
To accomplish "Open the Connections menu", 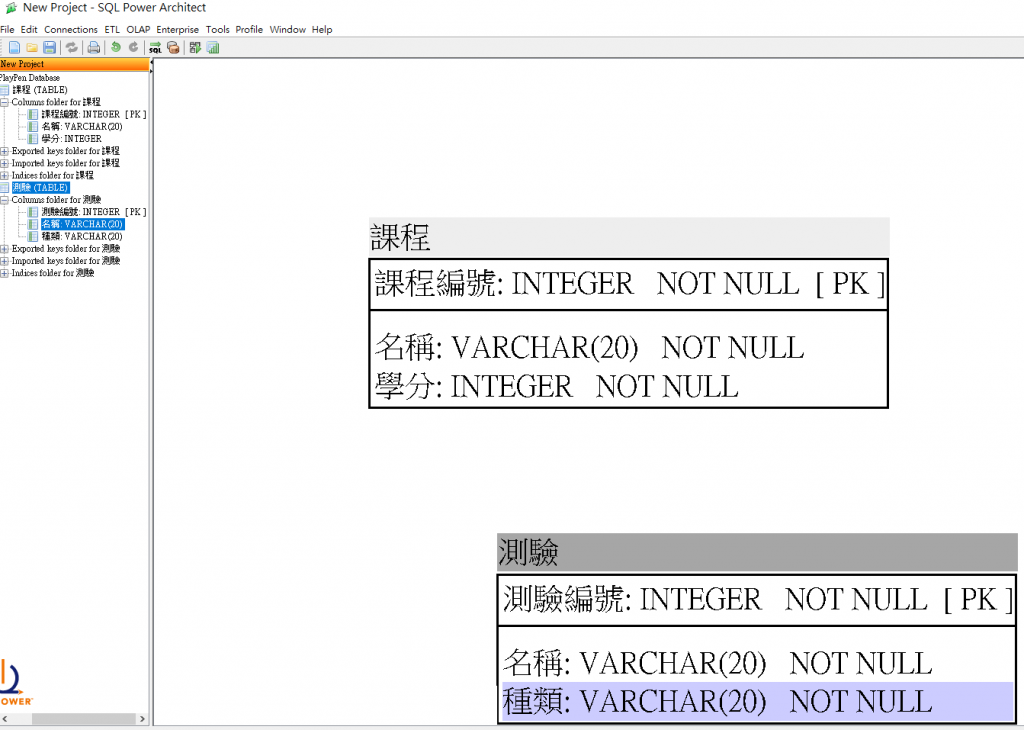I will 71,29.
